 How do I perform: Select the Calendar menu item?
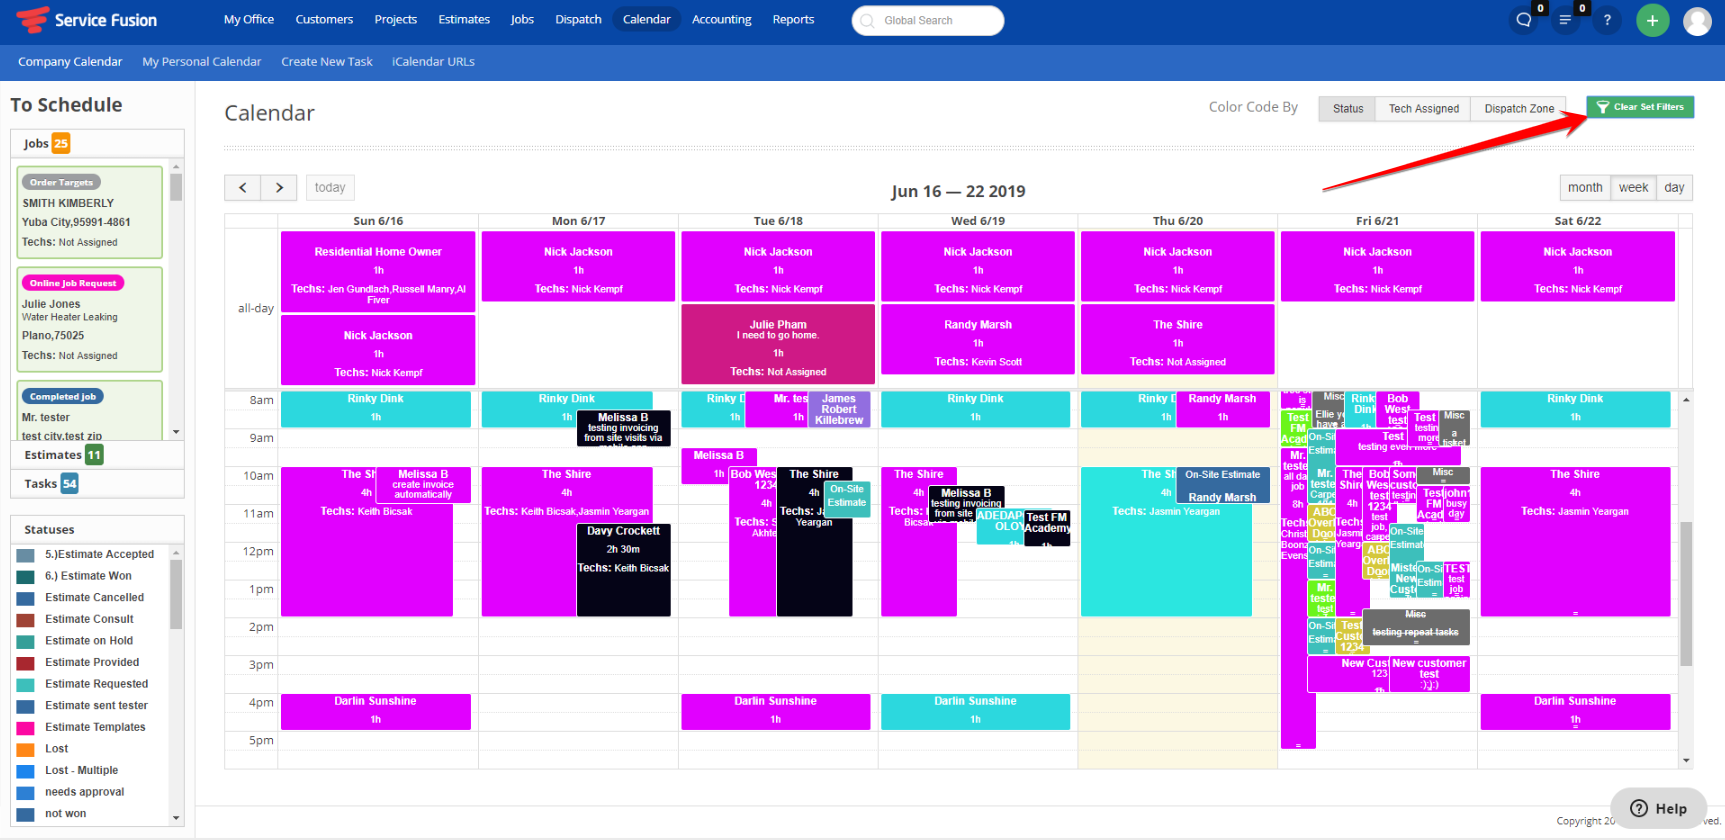tap(646, 19)
